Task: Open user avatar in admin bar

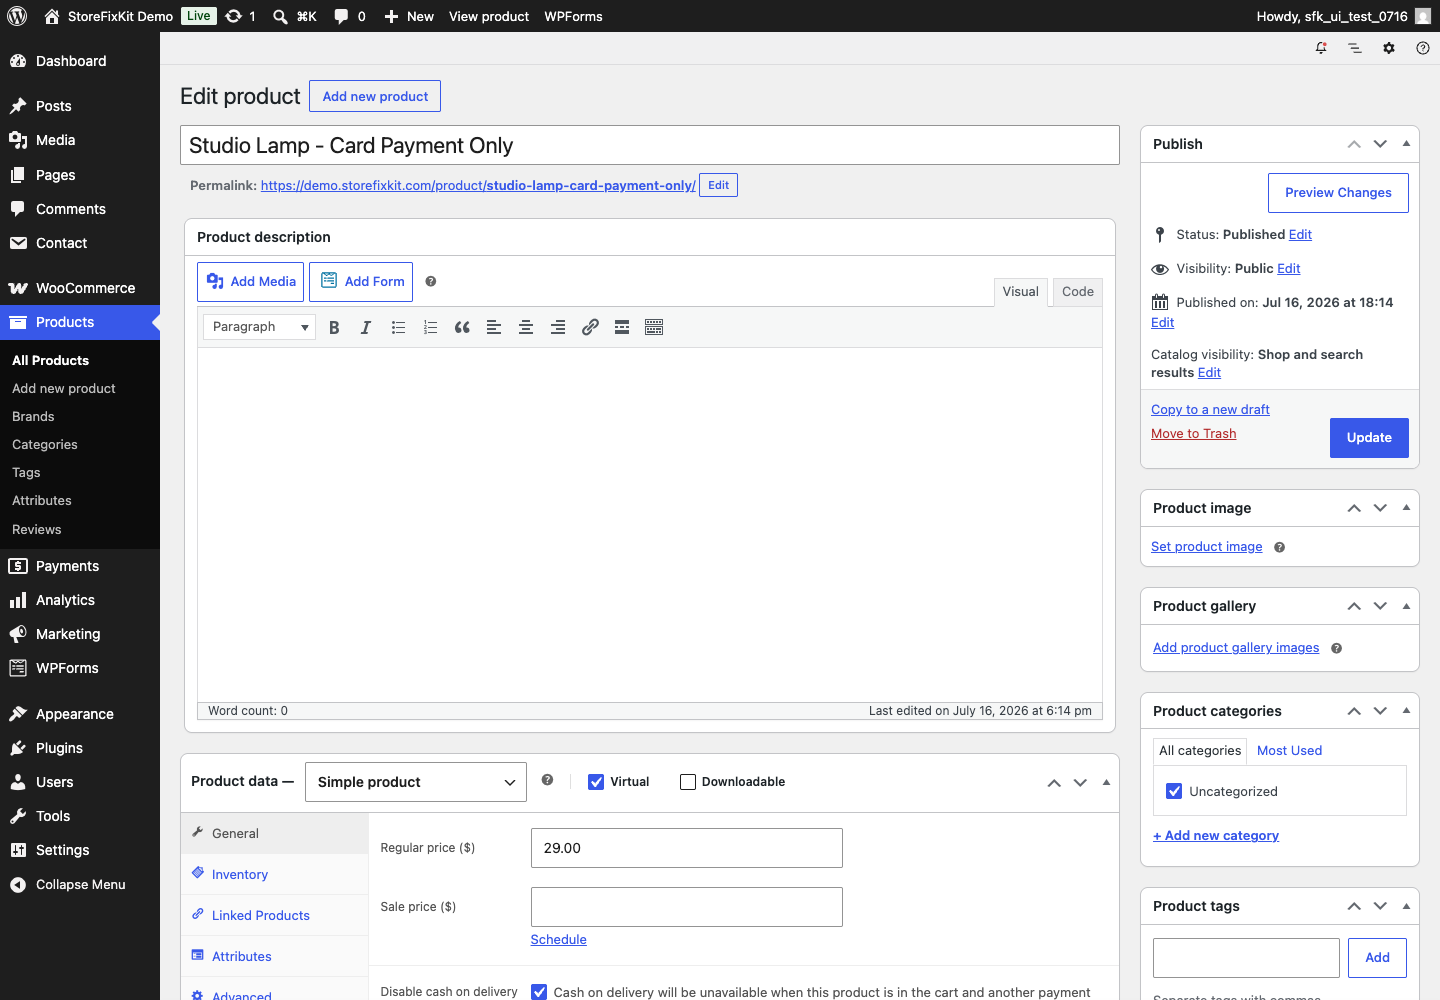Action: tap(1423, 16)
